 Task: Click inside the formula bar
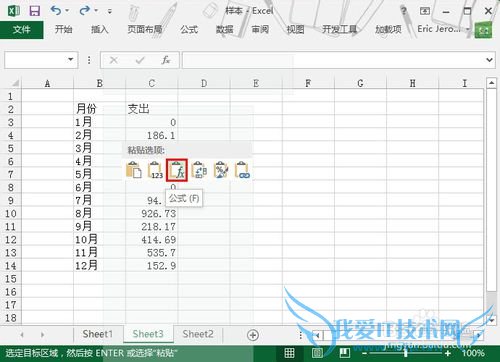(x=333, y=60)
